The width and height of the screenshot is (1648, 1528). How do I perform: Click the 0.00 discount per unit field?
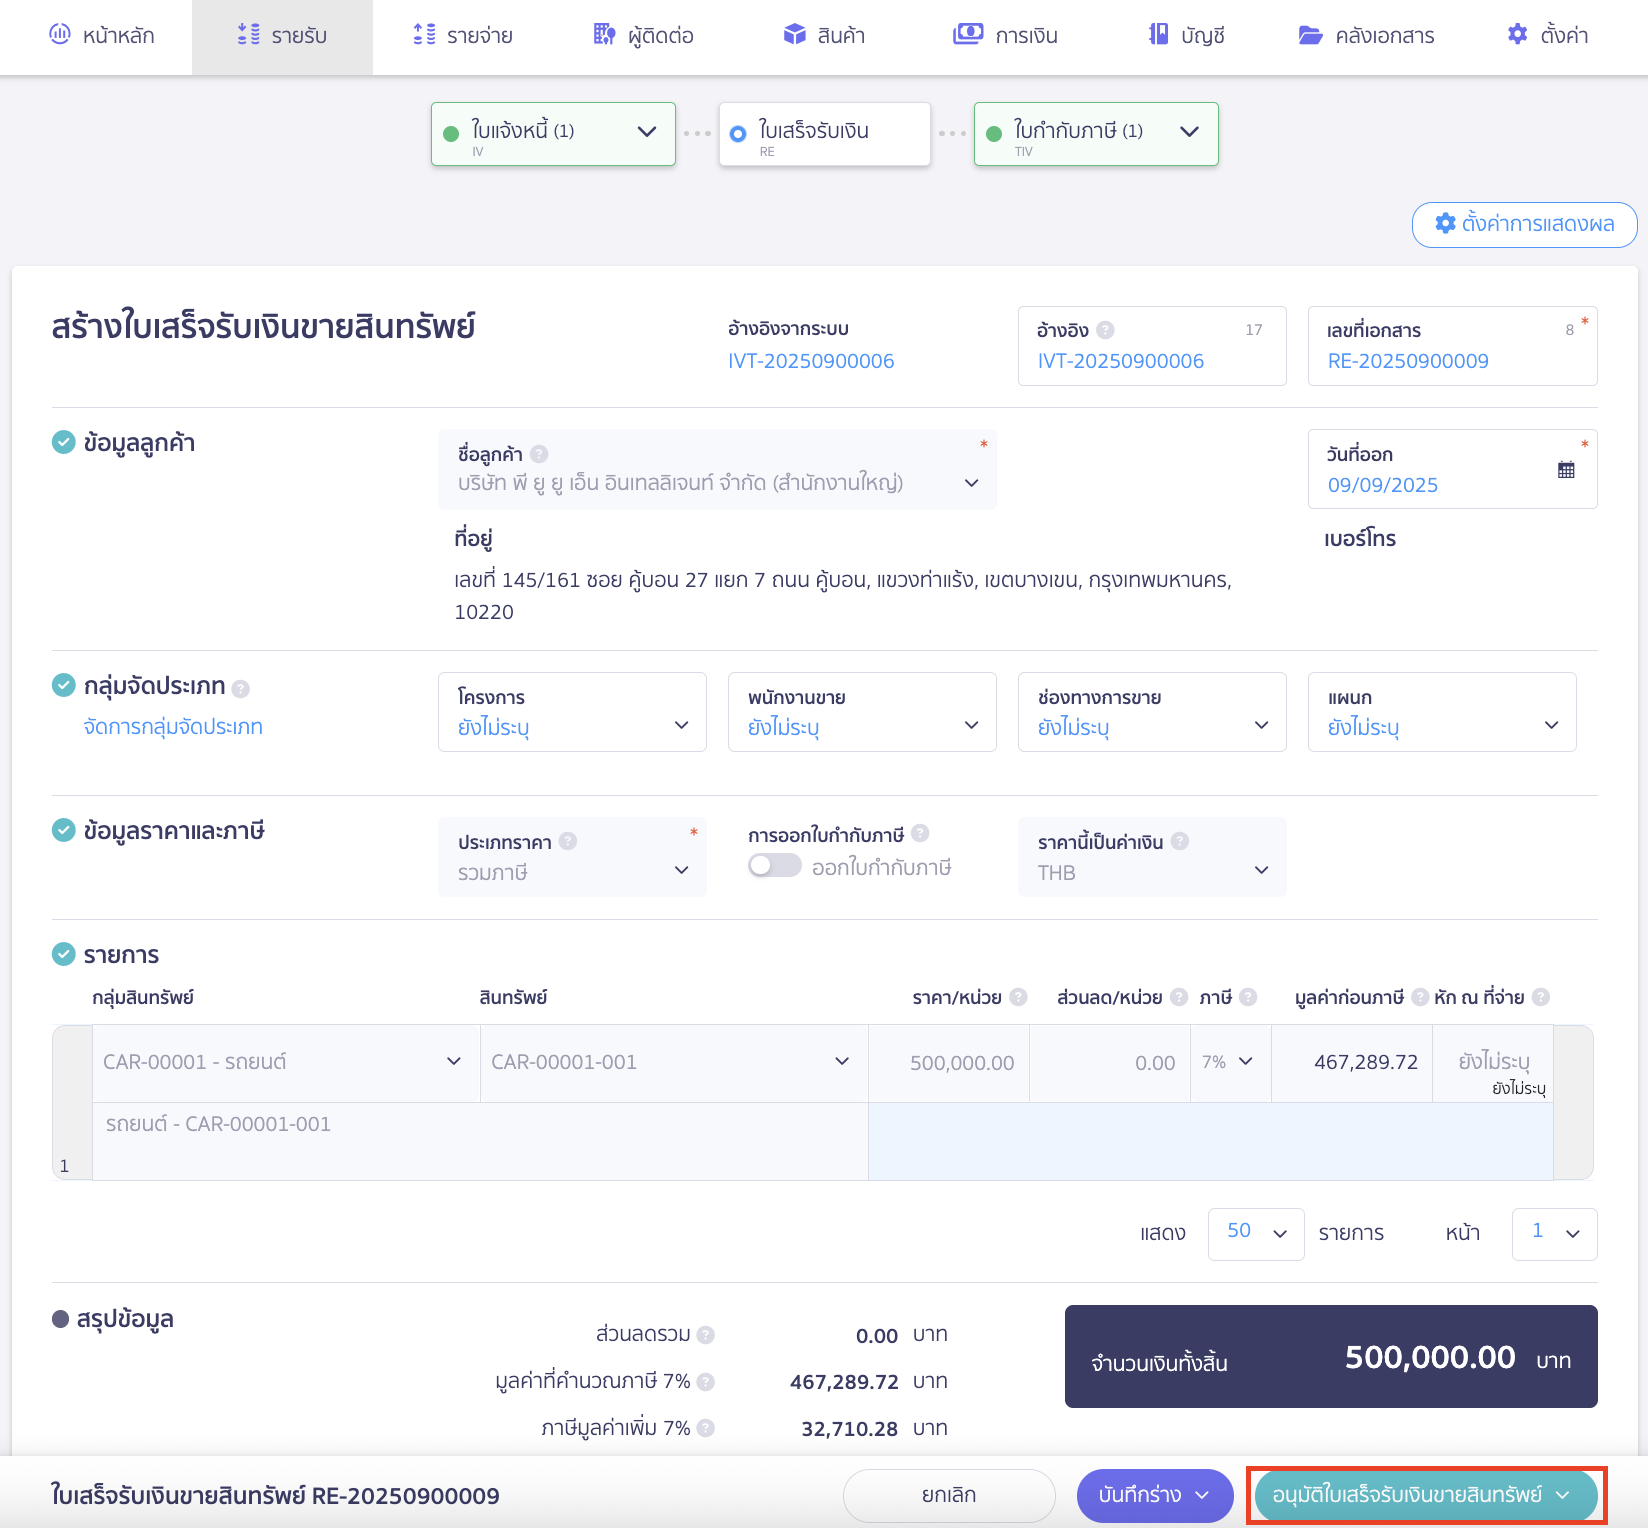1110,1063
